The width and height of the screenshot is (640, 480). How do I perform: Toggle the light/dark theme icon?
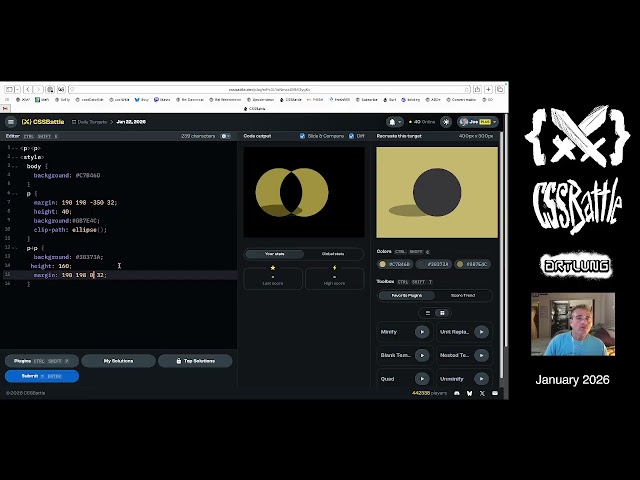coord(446,122)
